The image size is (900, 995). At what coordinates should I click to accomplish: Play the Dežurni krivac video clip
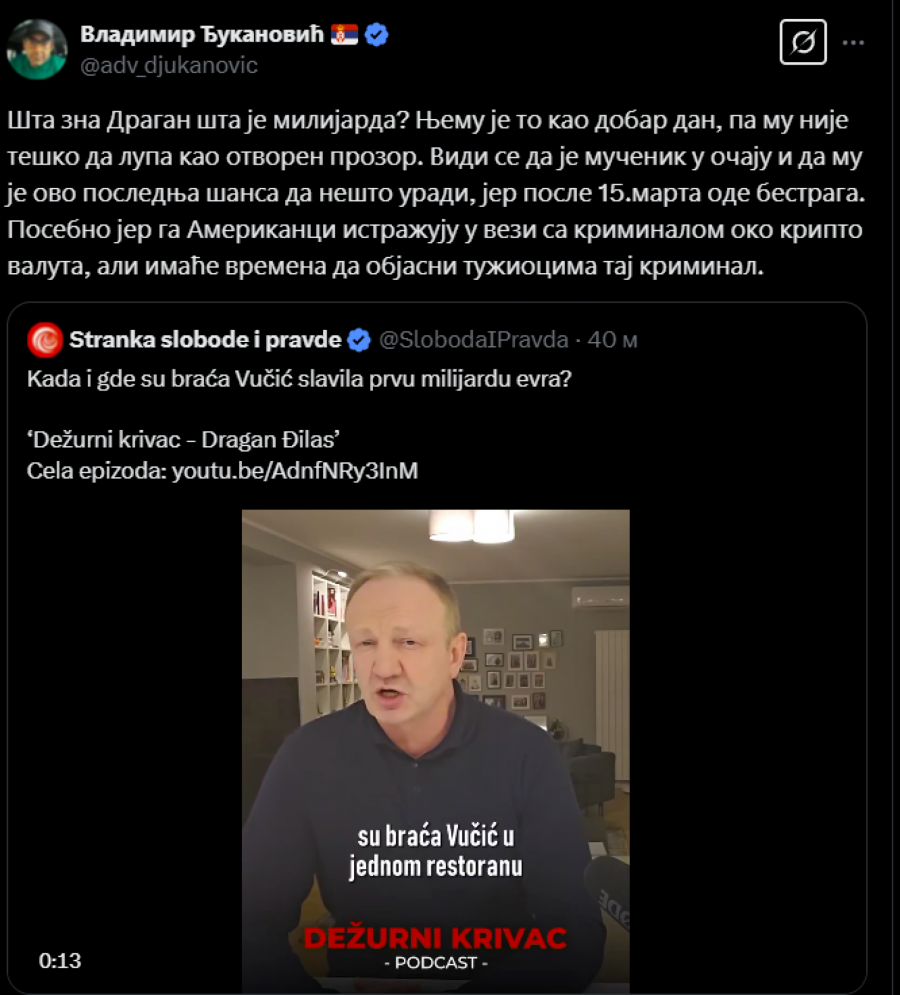[435, 749]
